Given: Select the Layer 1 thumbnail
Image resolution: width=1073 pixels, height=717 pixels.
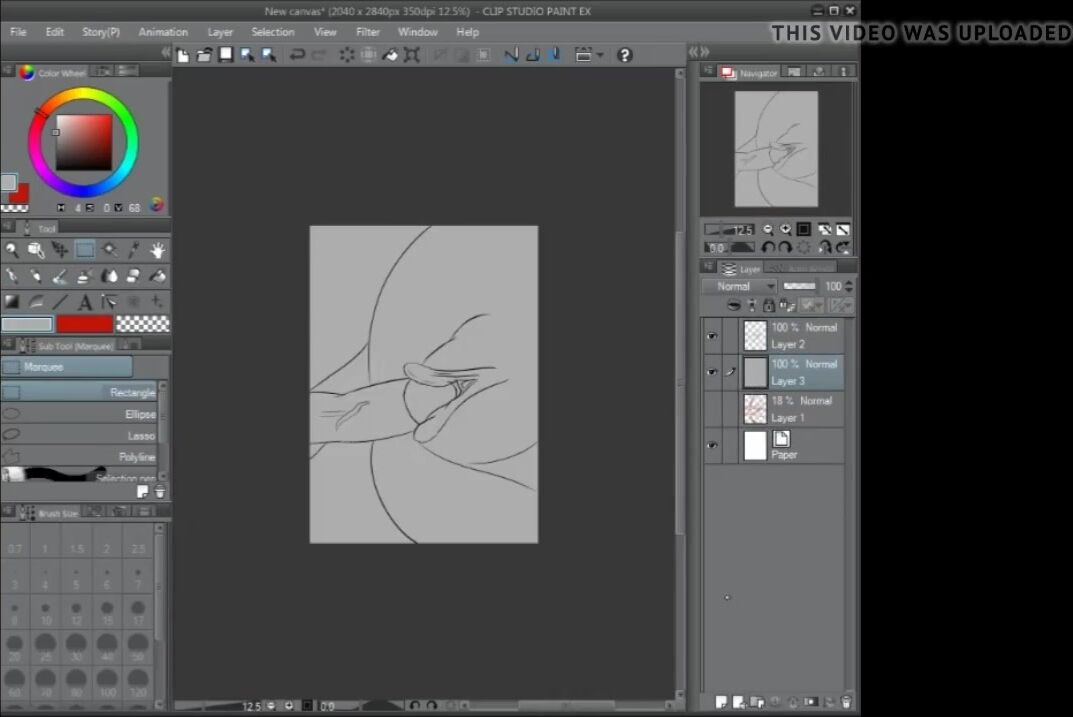Looking at the screenshot, I should click(755, 409).
